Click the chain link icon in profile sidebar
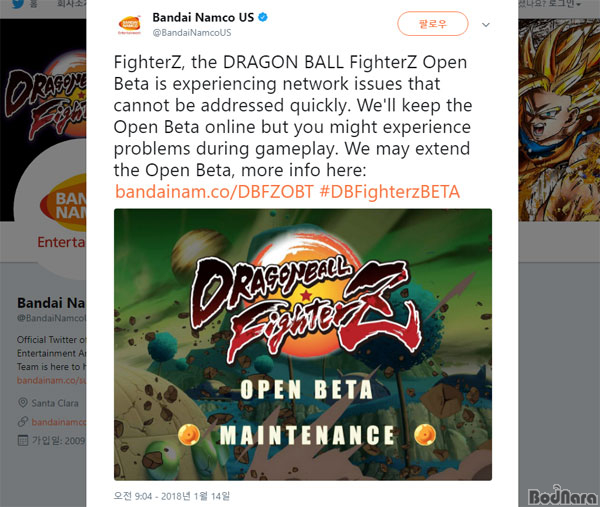The width and height of the screenshot is (600, 507). [x=23, y=422]
